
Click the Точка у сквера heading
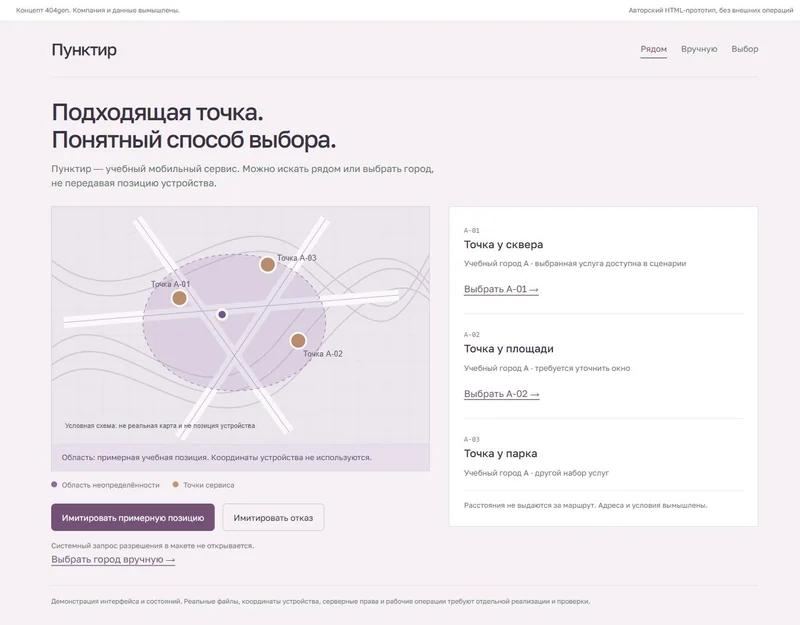[503, 244]
